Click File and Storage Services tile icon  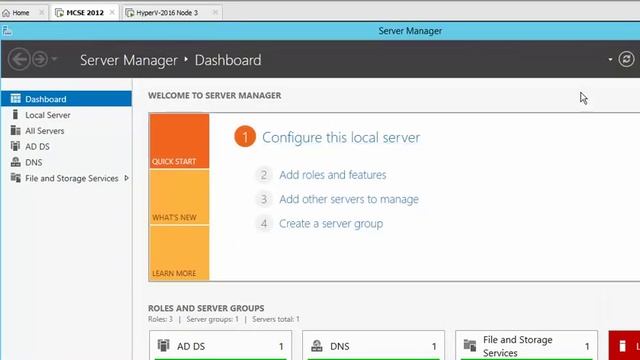470,345
